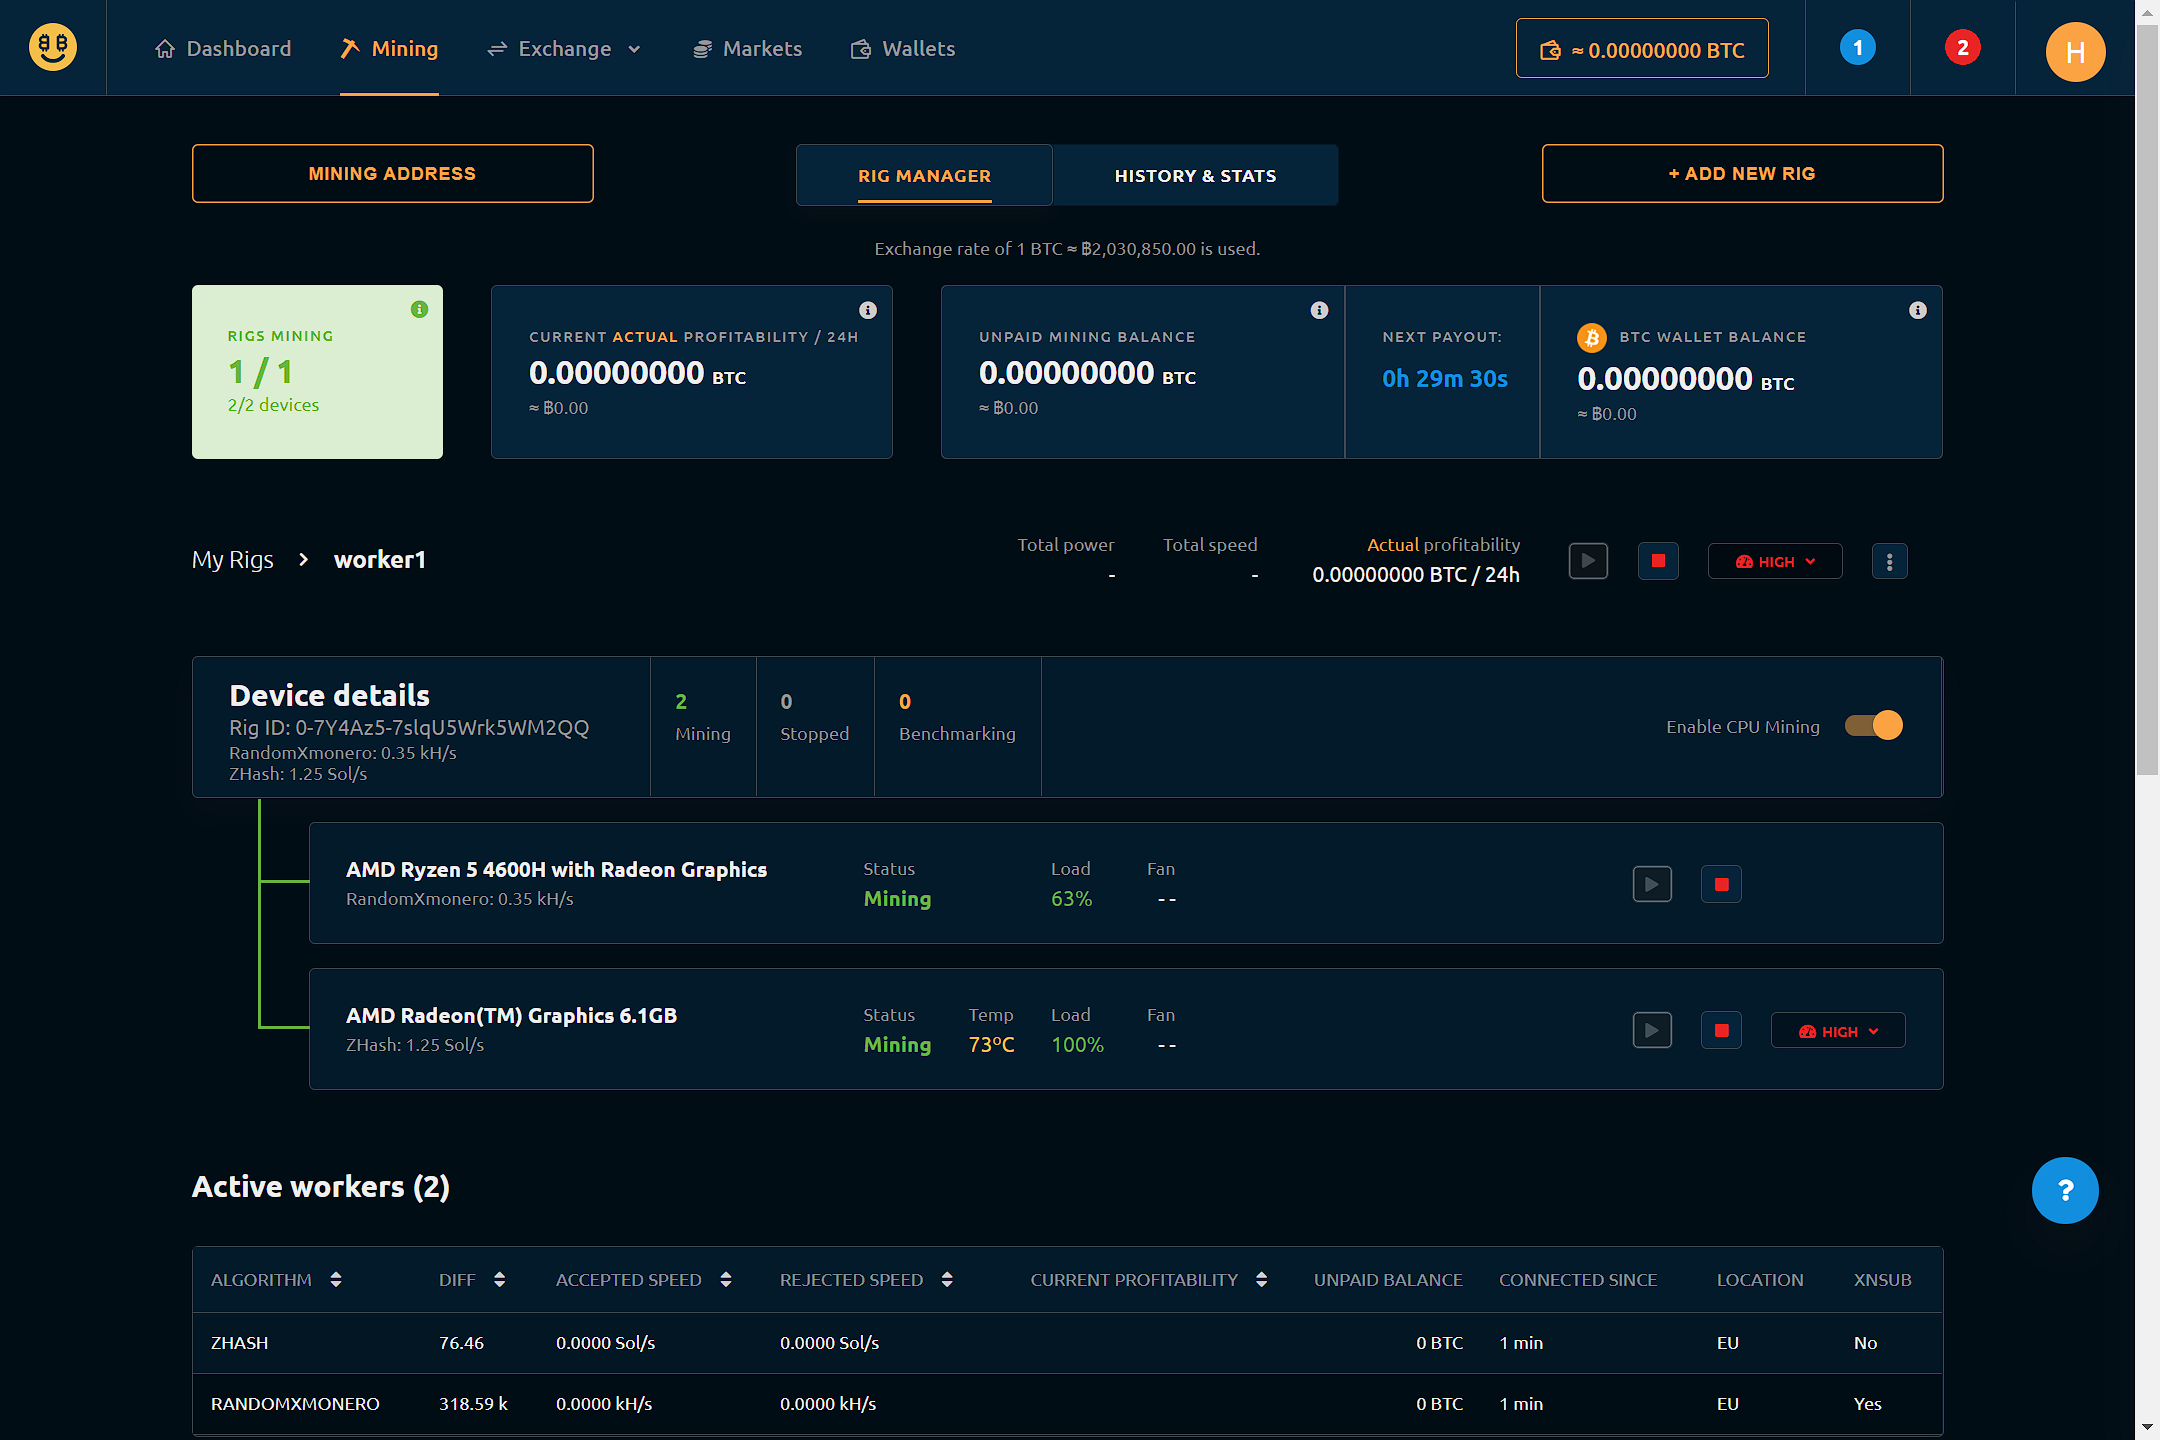Toggle Enable CPU Mining switch

pos(1874,725)
